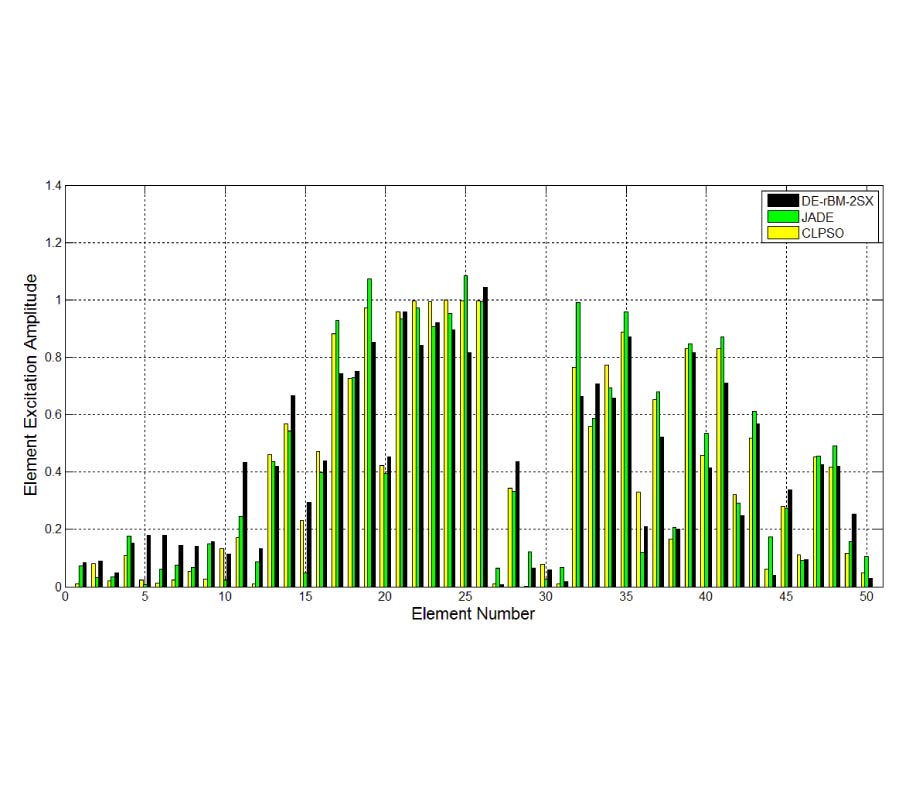Select the black bar at element 11

click(x=245, y=524)
